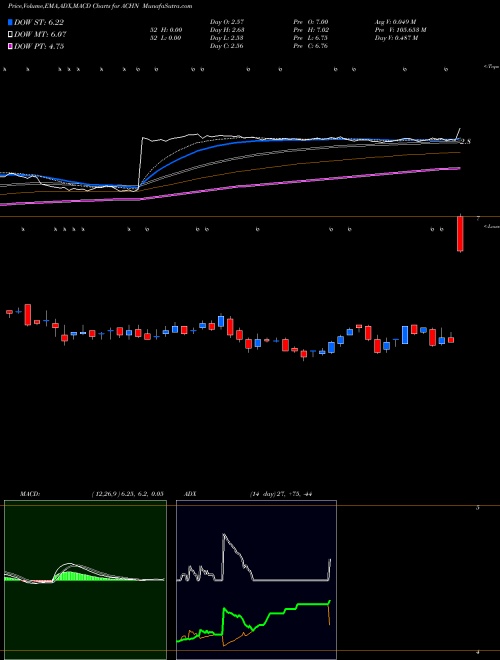Click the MACD (12,26,9) parameter values
500x660 pixels.
click(128, 494)
